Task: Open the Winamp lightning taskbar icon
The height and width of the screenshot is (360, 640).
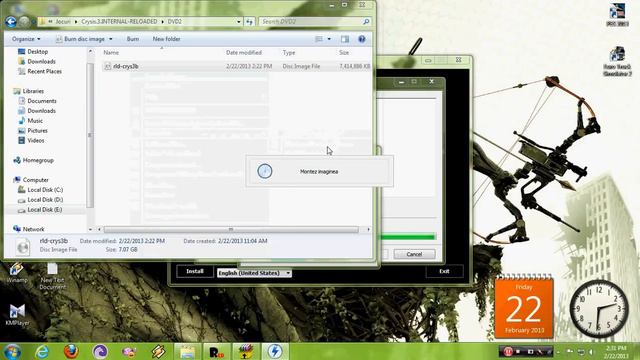Action: 158,351
